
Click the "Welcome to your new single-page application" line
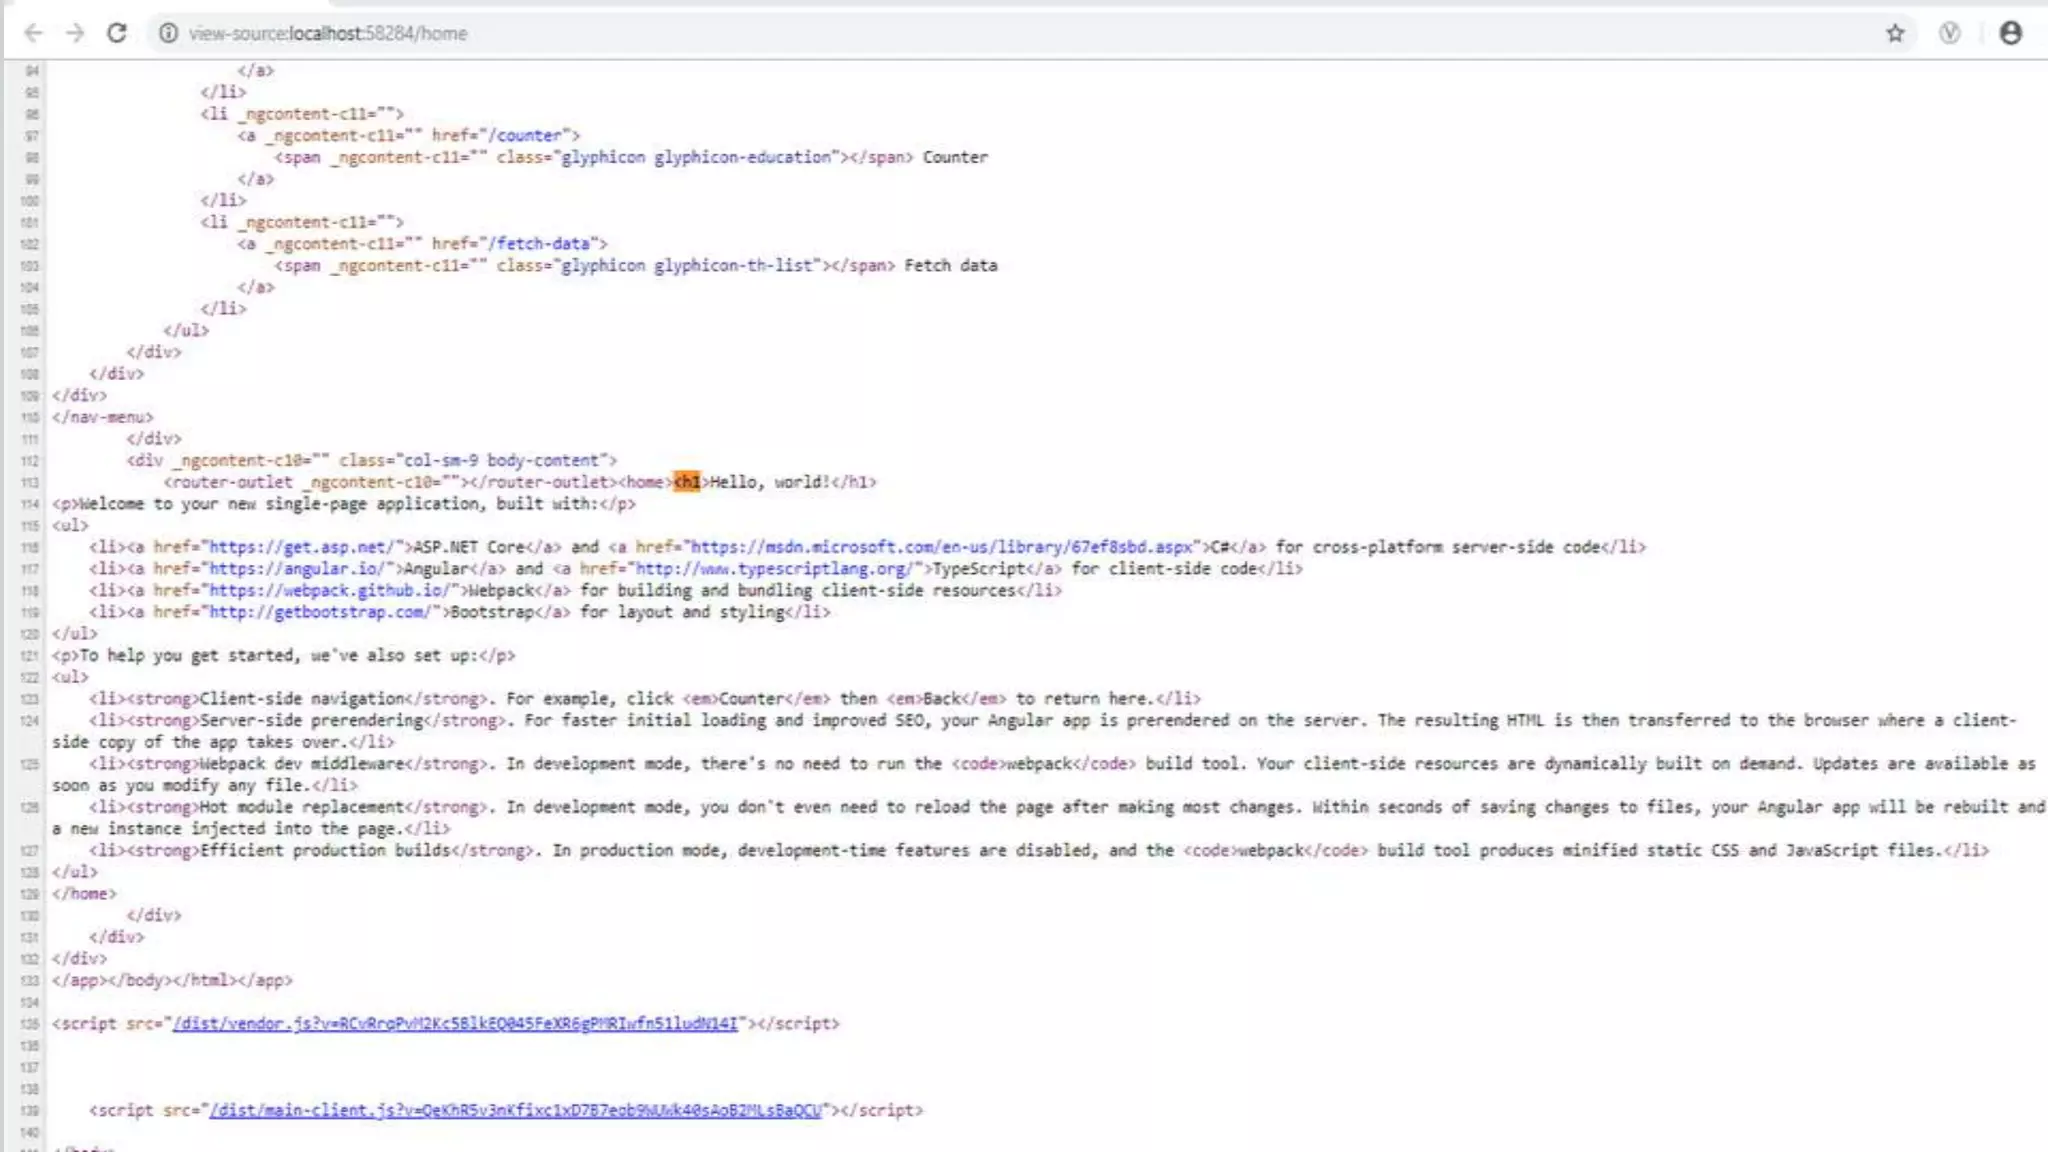point(344,504)
